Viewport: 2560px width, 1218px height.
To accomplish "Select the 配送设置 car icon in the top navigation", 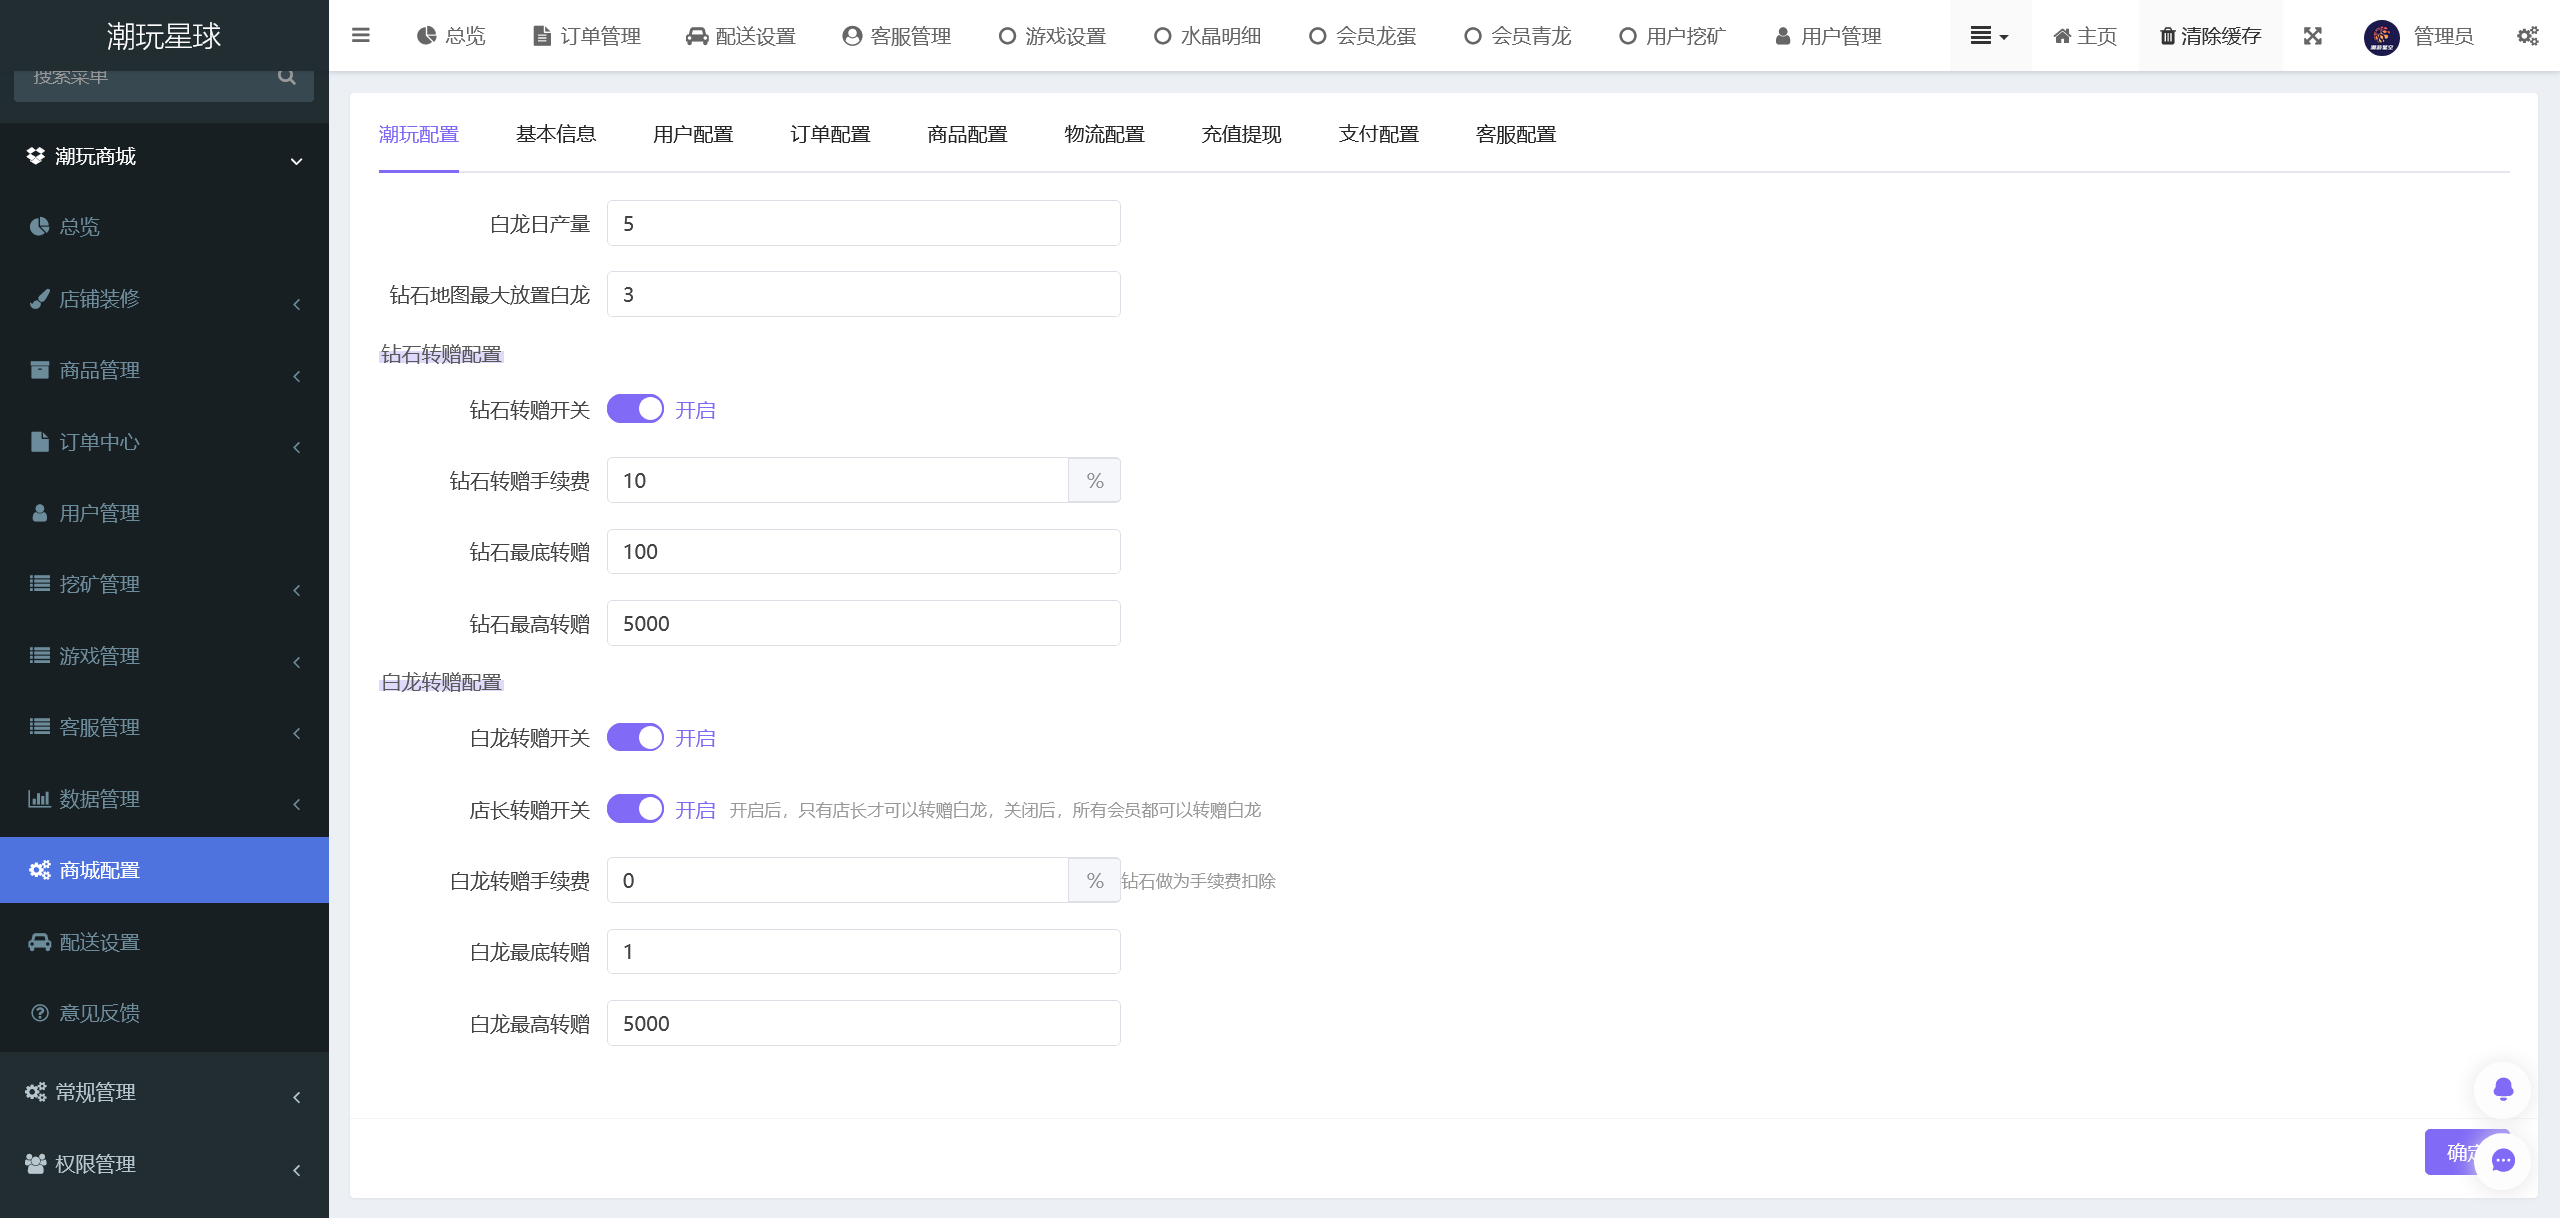I will [699, 36].
